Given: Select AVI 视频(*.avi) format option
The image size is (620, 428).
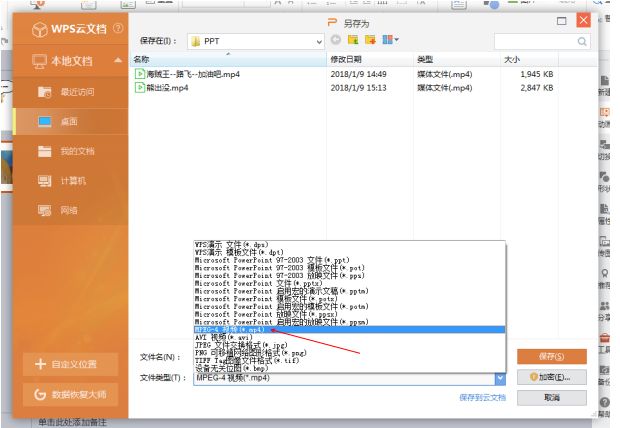Looking at the screenshot, I should [350, 337].
